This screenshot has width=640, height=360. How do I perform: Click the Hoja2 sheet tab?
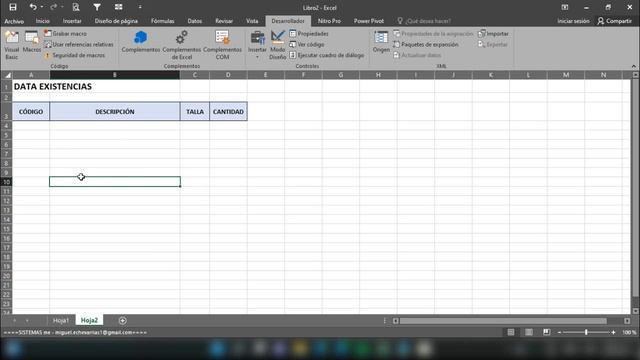(x=89, y=320)
